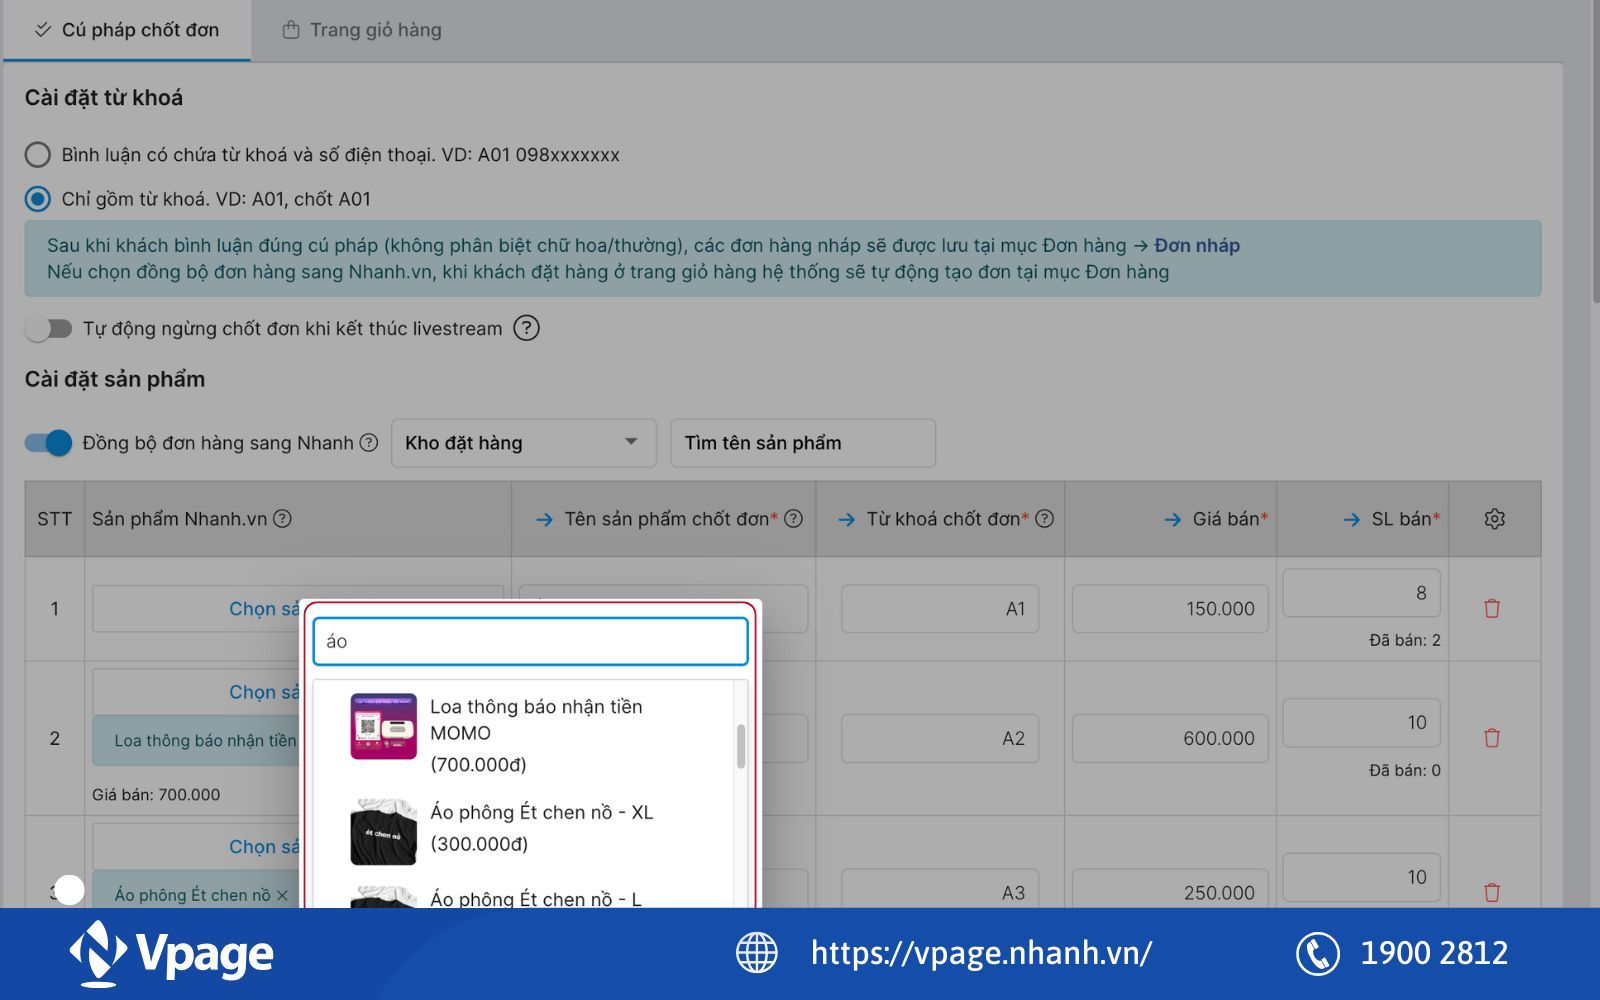Select radio Bình luận có chứa từ khoá và số điện thoại
The height and width of the screenshot is (1000, 1600).
click(x=38, y=155)
